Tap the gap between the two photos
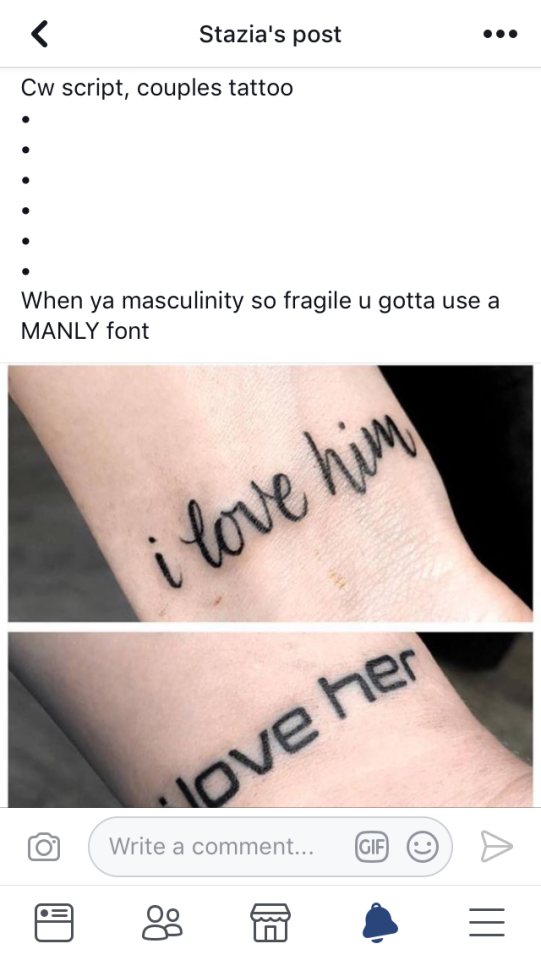This screenshot has width=541, height=960. tap(270, 627)
